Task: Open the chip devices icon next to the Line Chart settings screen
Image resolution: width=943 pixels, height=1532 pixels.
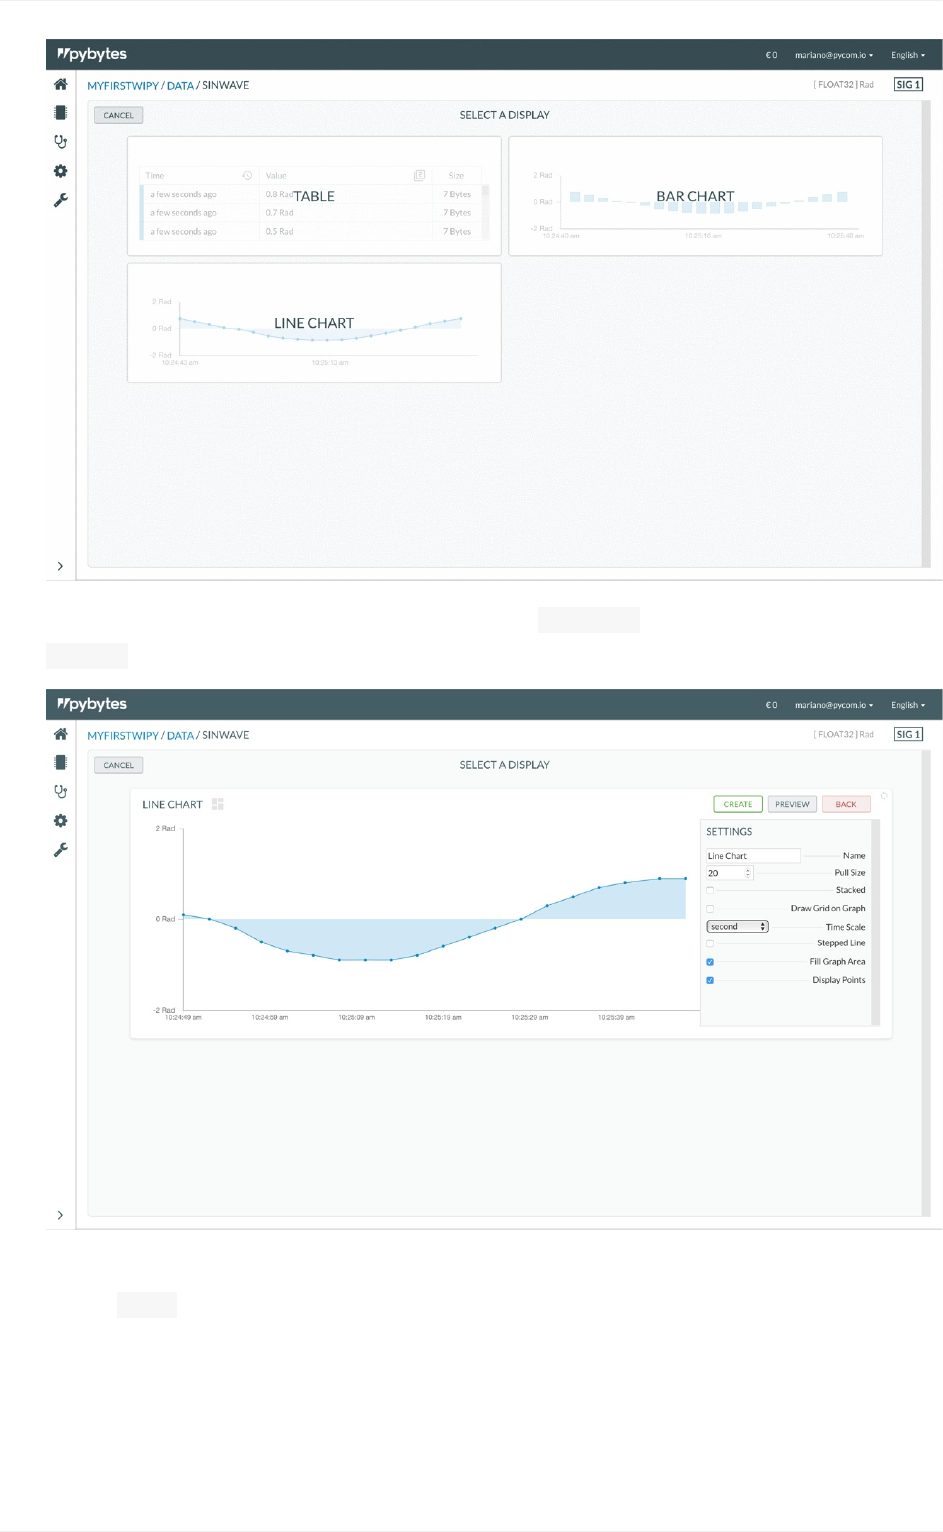Action: pyautogui.click(x=61, y=762)
